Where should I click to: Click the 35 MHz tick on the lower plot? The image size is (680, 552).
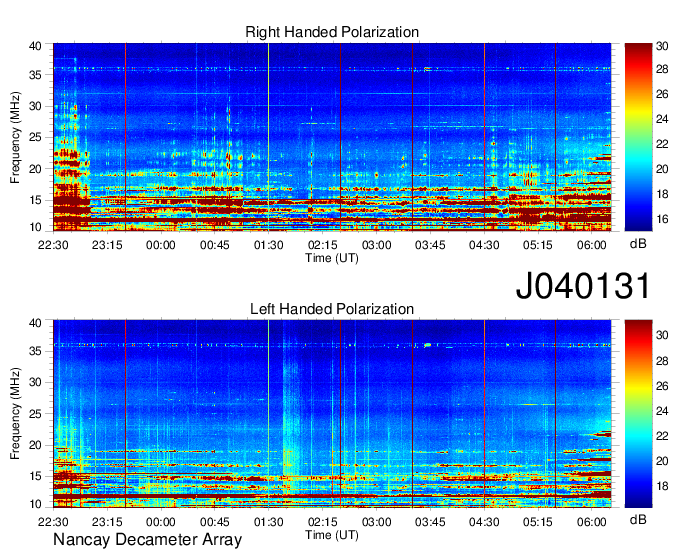pos(35,351)
